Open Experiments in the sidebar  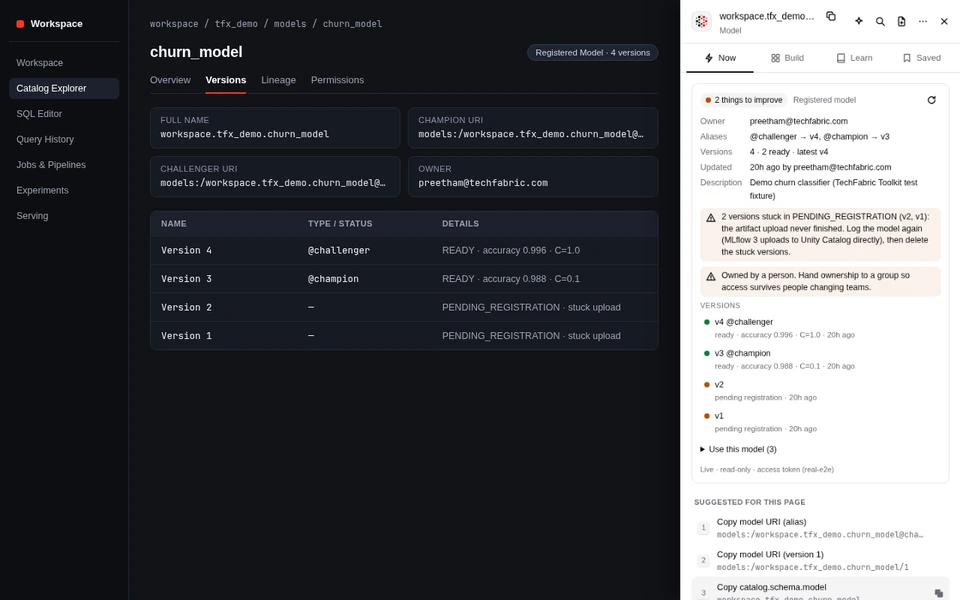(64, 190)
